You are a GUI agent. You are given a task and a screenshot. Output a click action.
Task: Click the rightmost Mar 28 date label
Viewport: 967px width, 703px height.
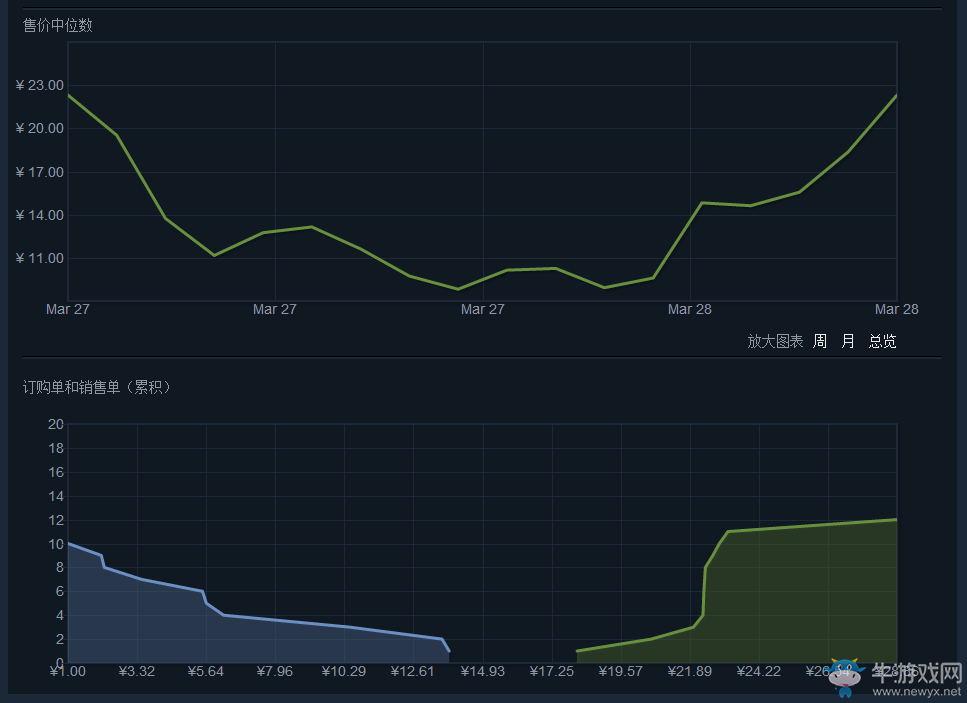coord(896,309)
